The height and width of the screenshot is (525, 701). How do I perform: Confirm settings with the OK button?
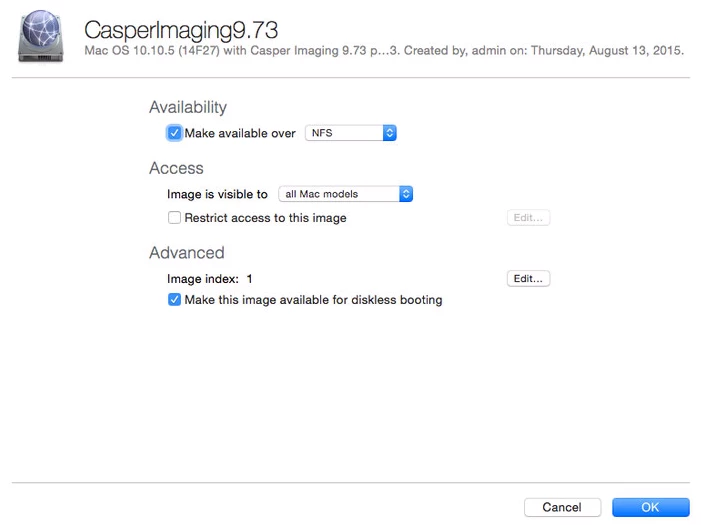[650, 507]
